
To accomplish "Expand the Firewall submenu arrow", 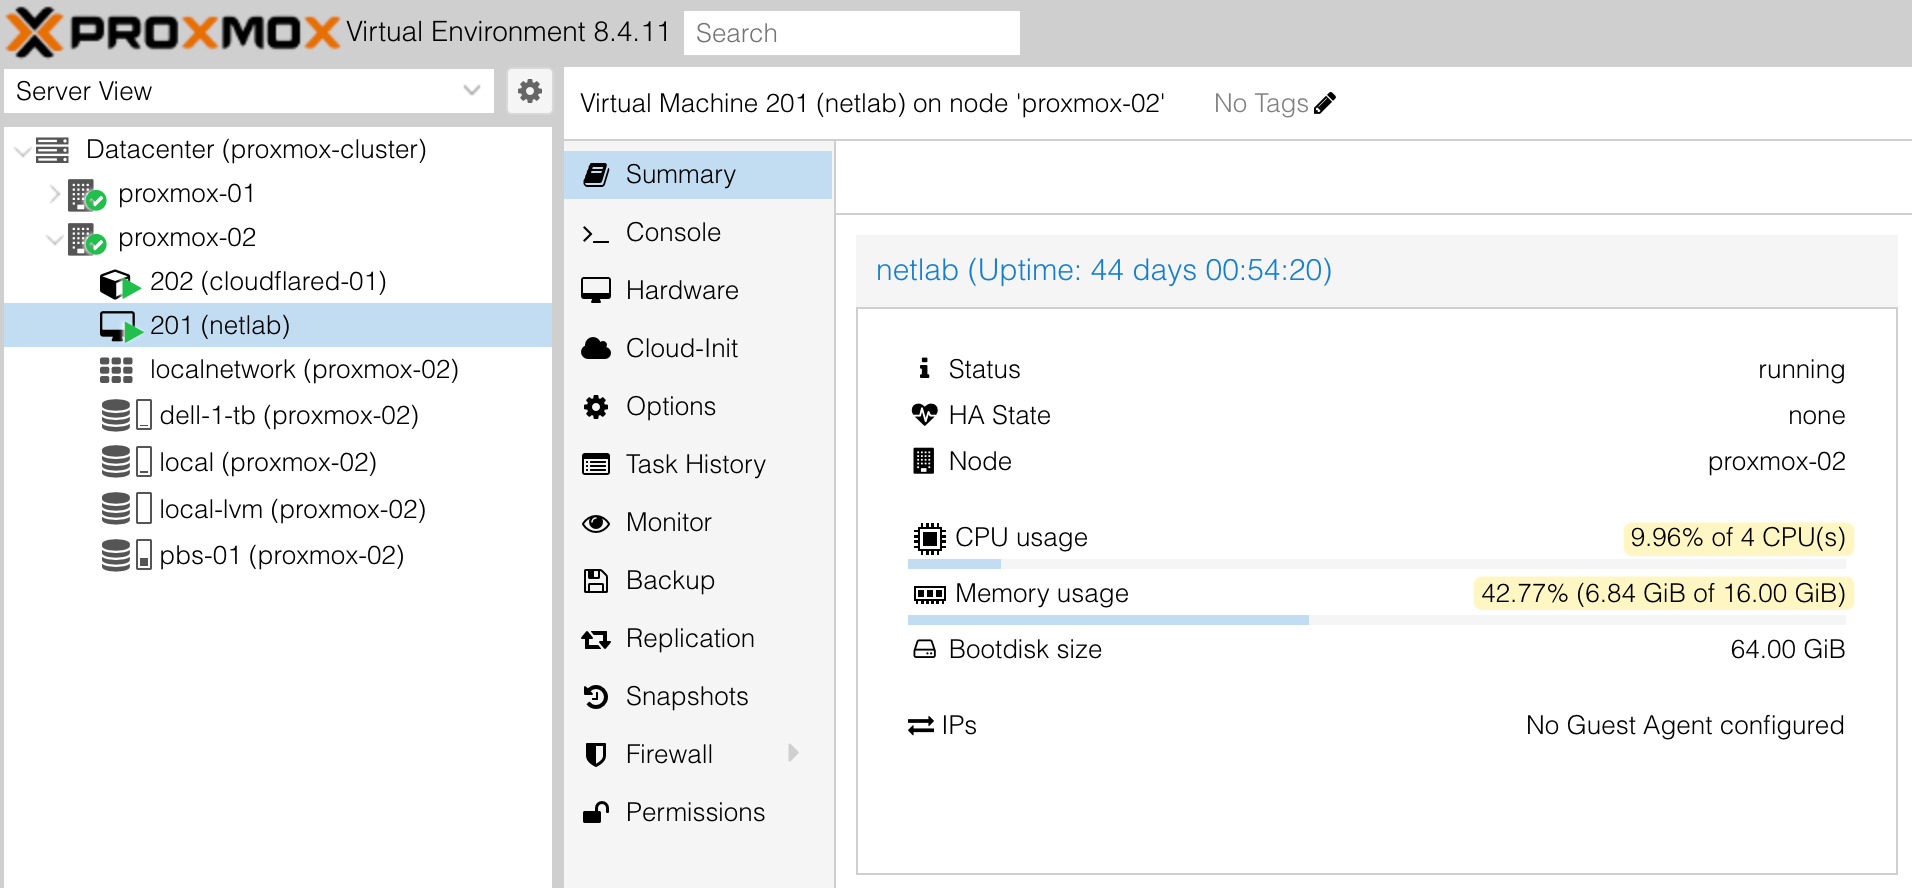I will 793,753.
